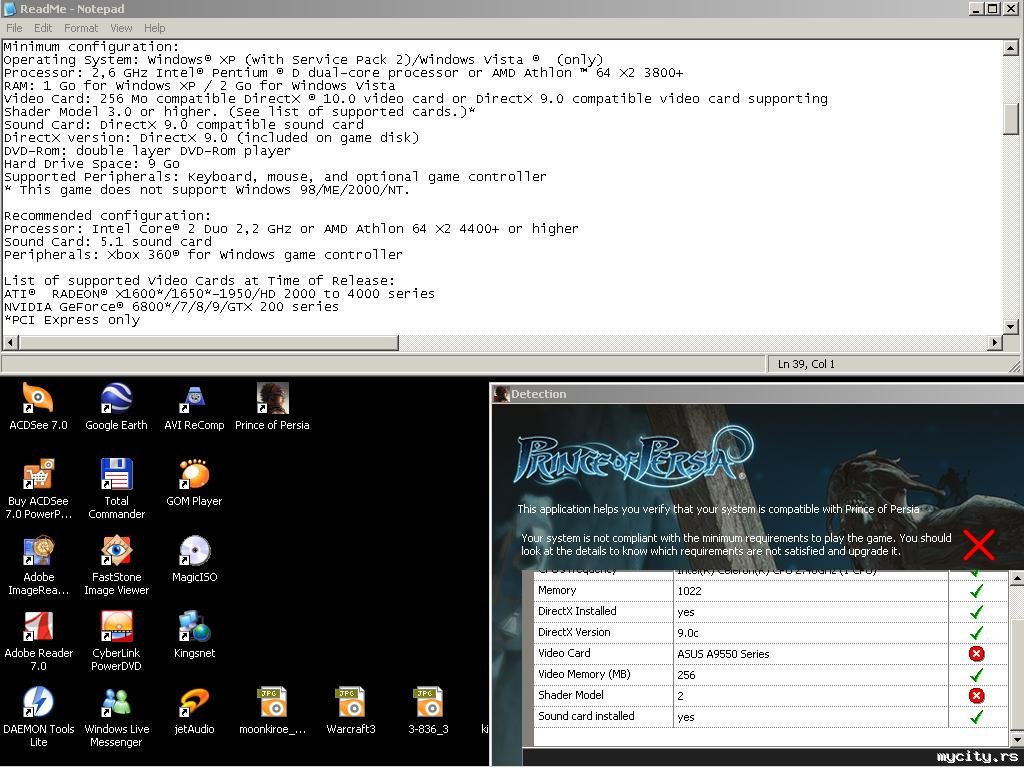Click the Video Card label cell
1024x768 pixels.
pos(603,654)
